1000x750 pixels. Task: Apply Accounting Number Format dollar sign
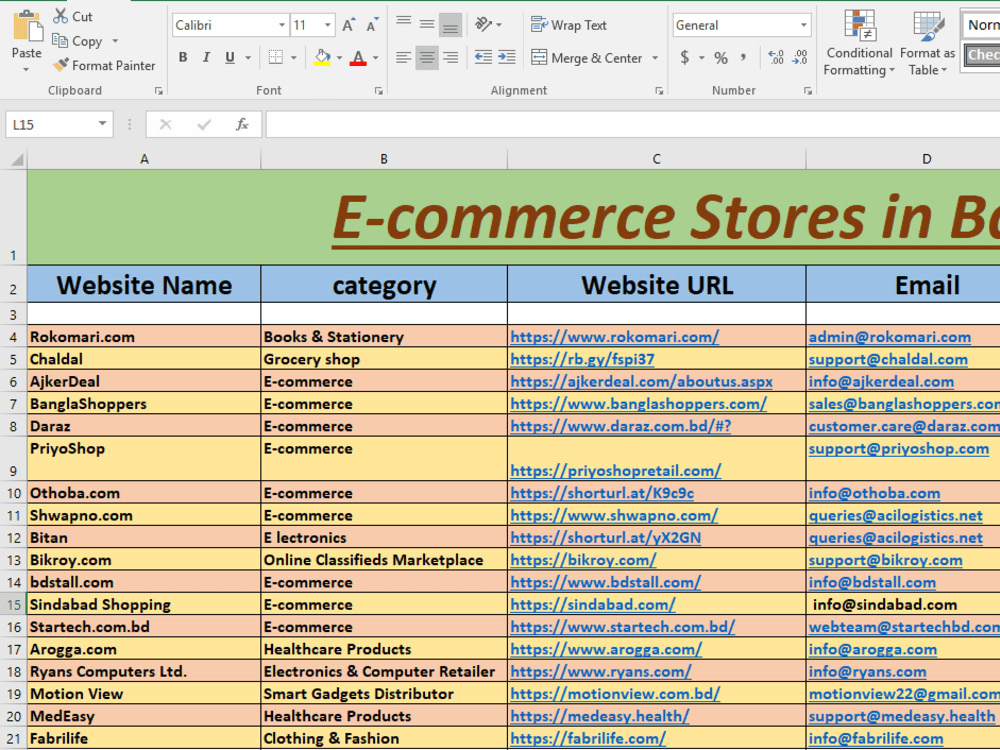pyautogui.click(x=684, y=58)
